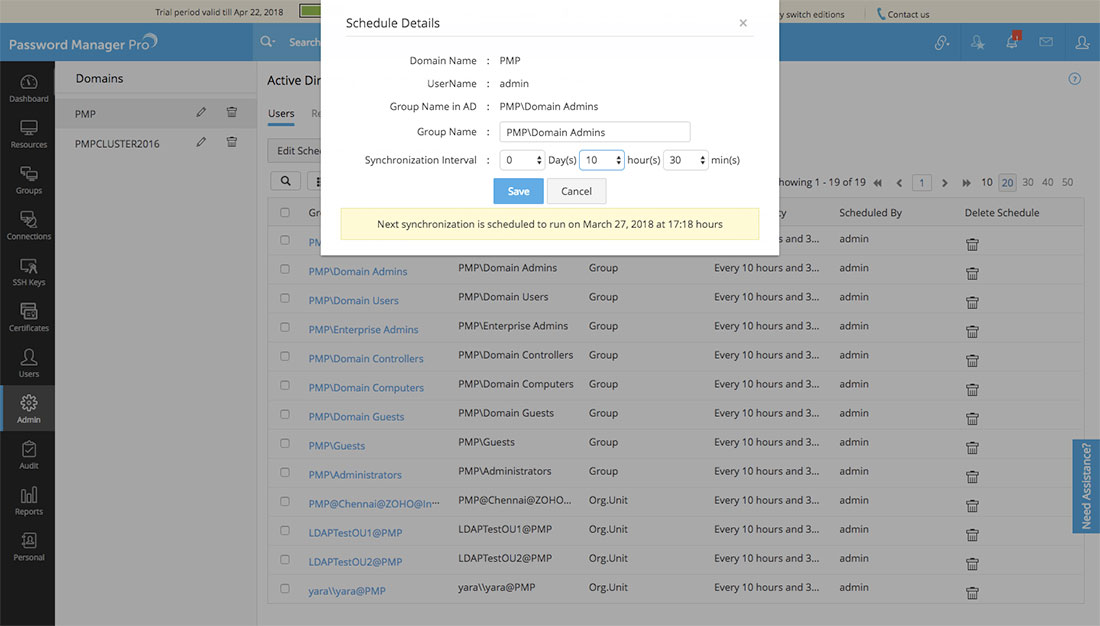Select the yara\\yara@PMP row checkbox
Image resolution: width=1100 pixels, height=626 pixels.
click(286, 588)
